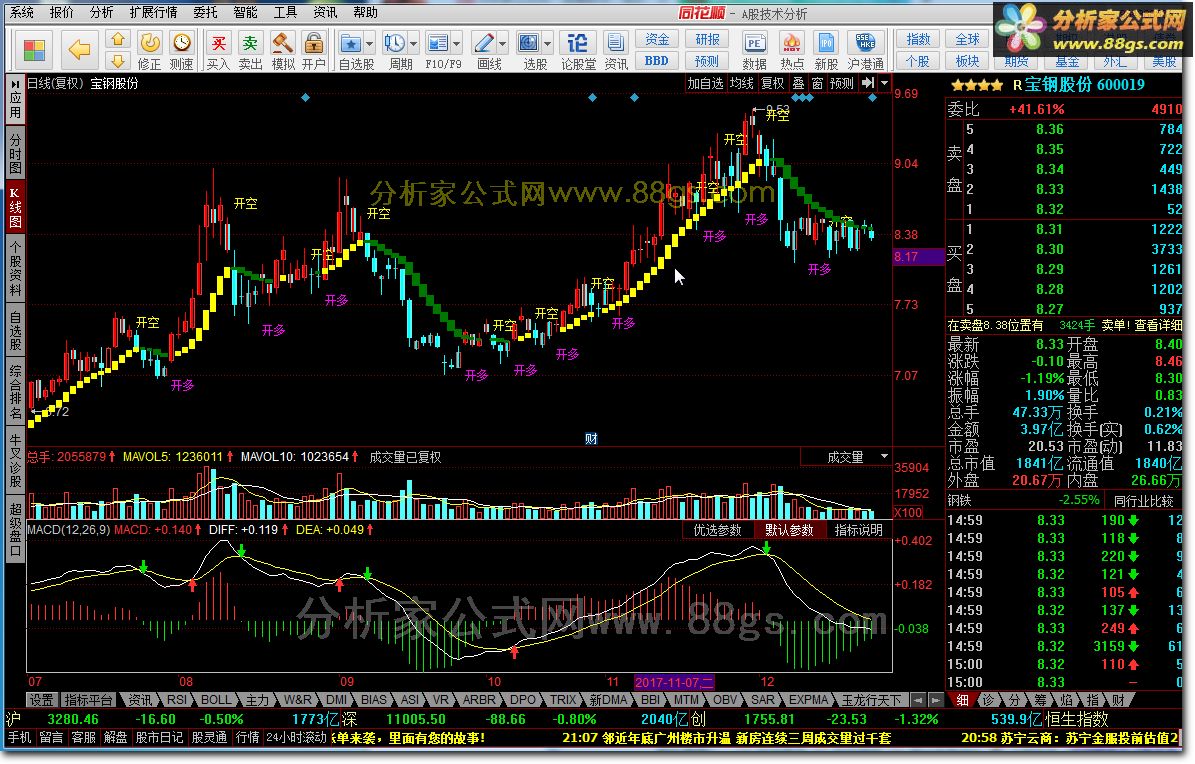Click the 加自选 button
The height and width of the screenshot is (764, 1195).
705,83
